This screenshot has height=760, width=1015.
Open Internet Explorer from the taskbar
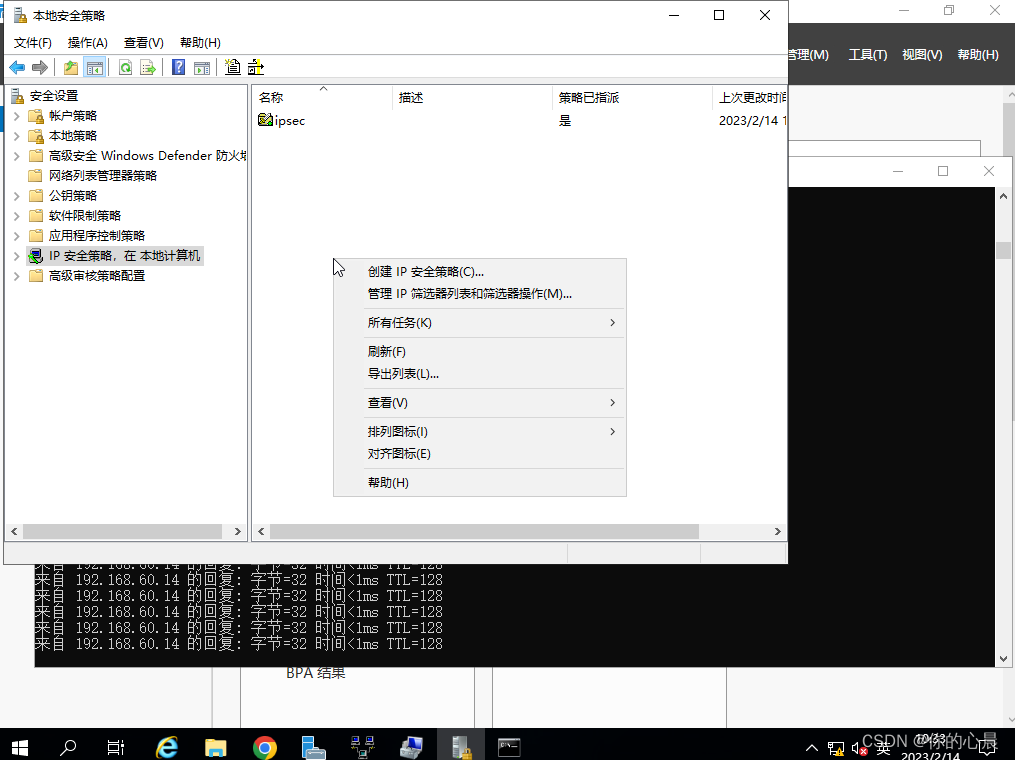(x=167, y=746)
